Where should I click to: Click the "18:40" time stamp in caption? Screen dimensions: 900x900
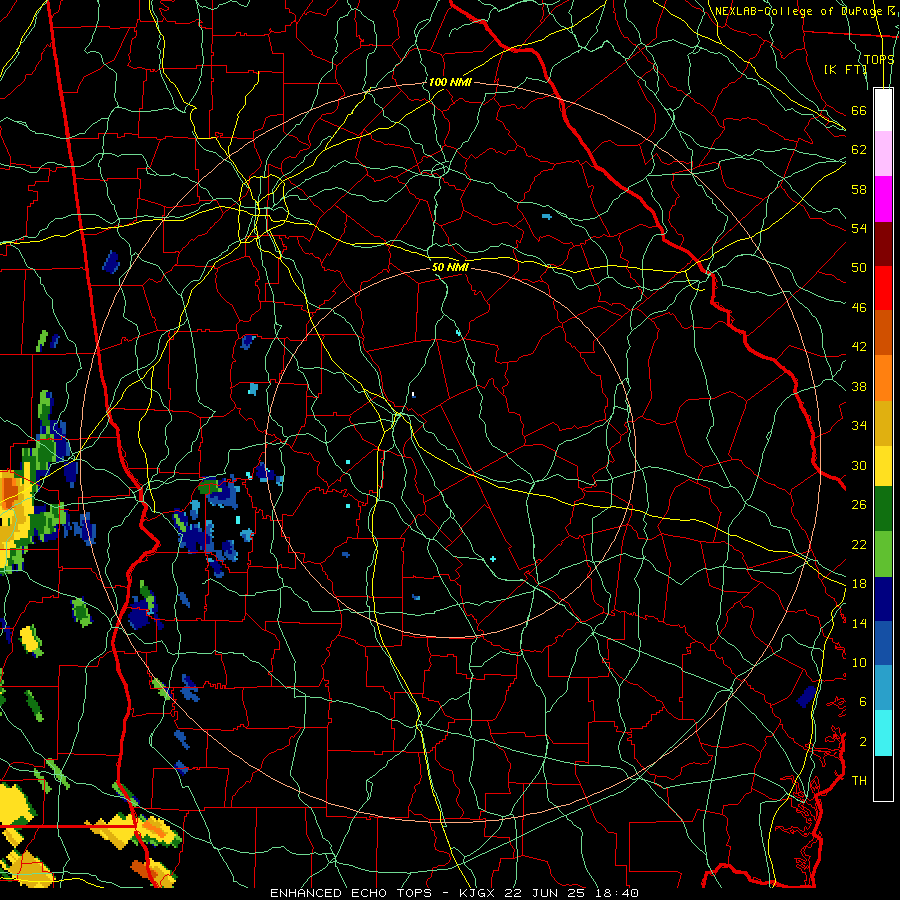615,893
